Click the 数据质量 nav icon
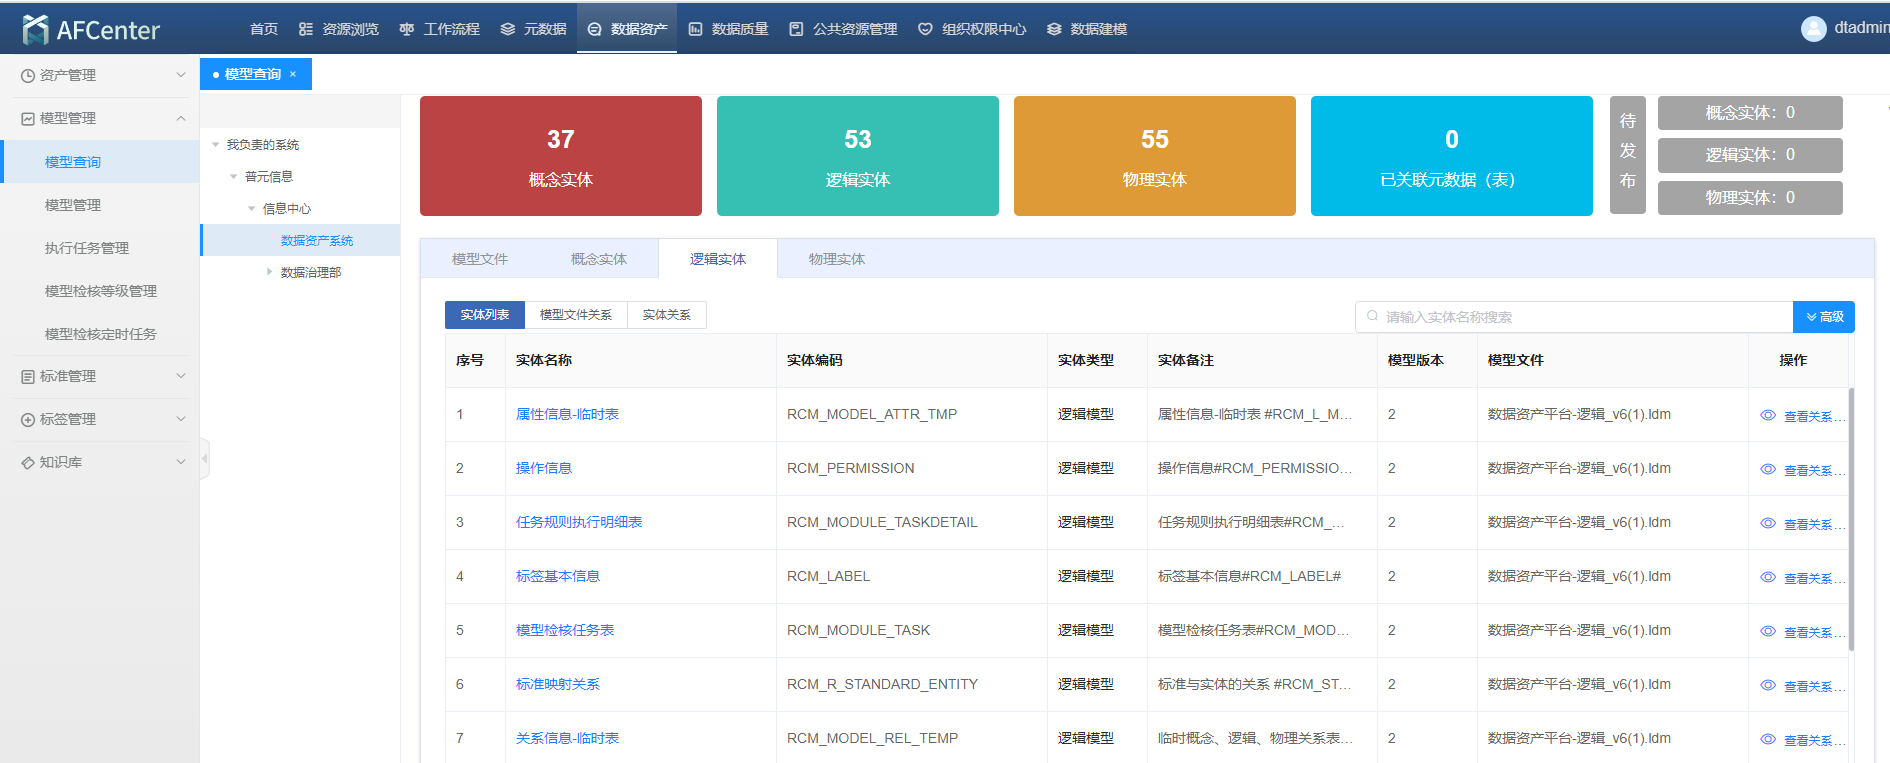Screen dimensions: 1890x763 click(x=696, y=29)
